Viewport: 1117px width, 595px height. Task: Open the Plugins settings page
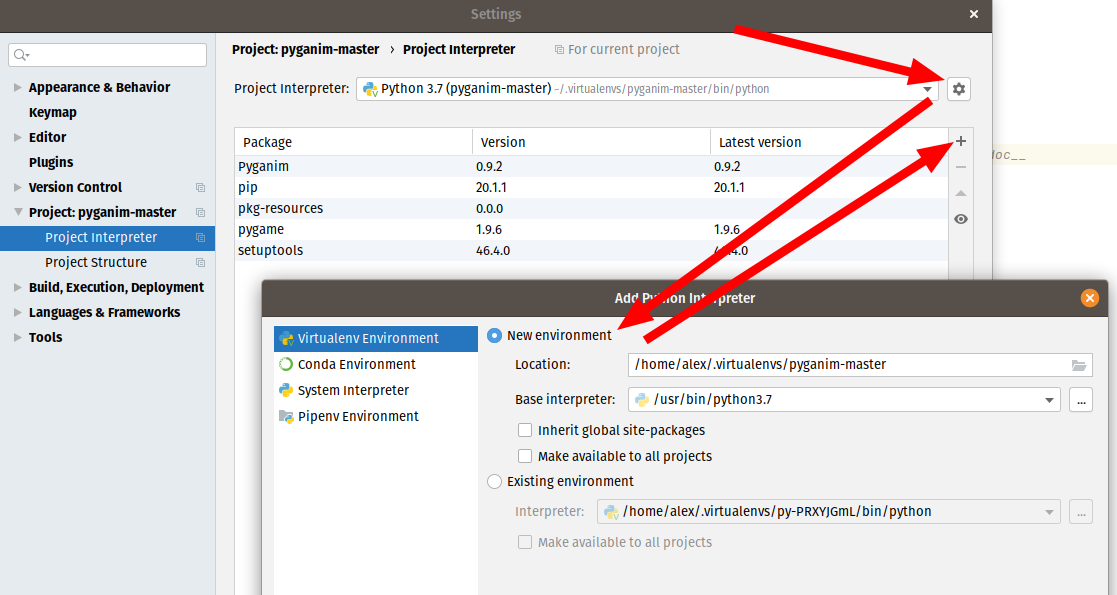[51, 162]
